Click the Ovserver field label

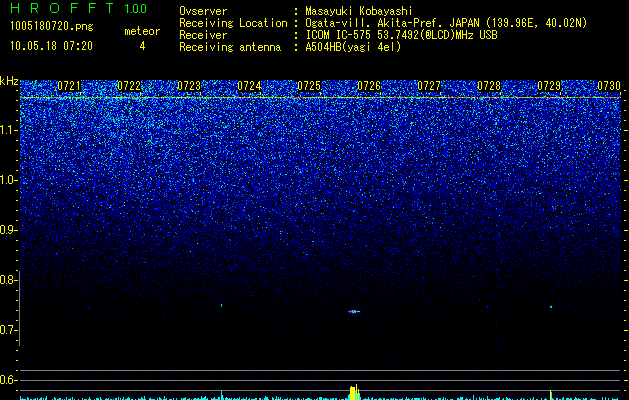pyautogui.click(x=203, y=11)
